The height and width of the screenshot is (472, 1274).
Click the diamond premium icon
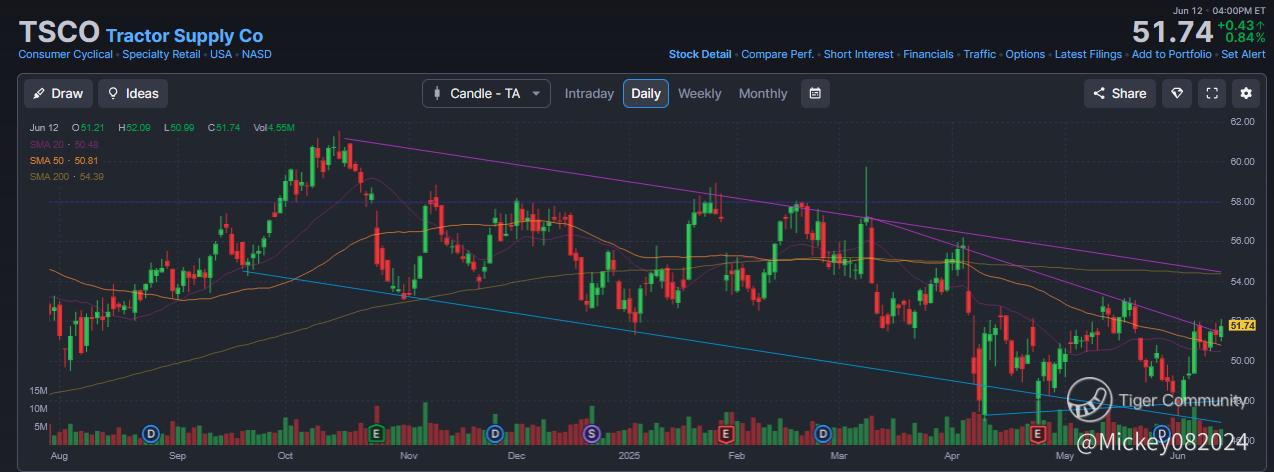pos(1178,93)
